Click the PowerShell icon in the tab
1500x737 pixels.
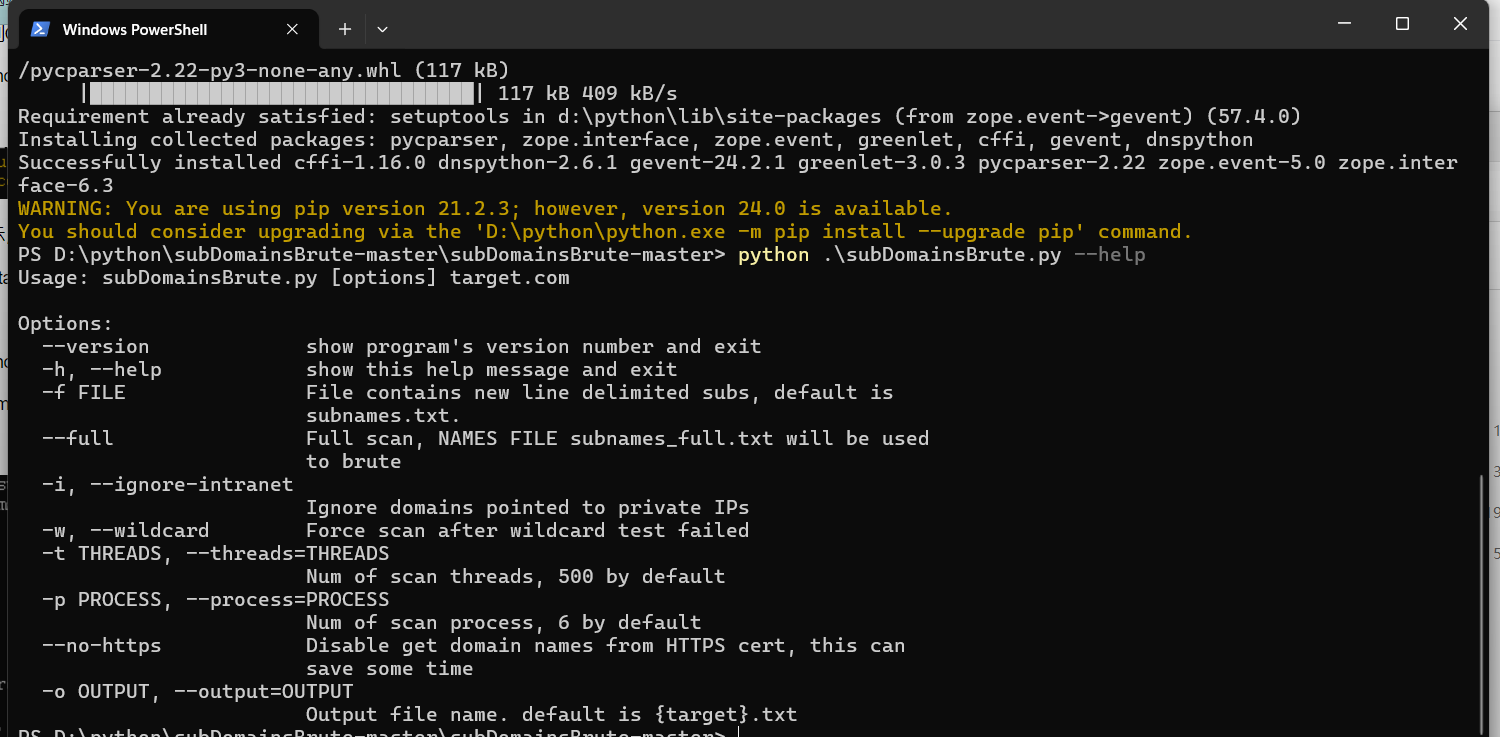click(41, 29)
